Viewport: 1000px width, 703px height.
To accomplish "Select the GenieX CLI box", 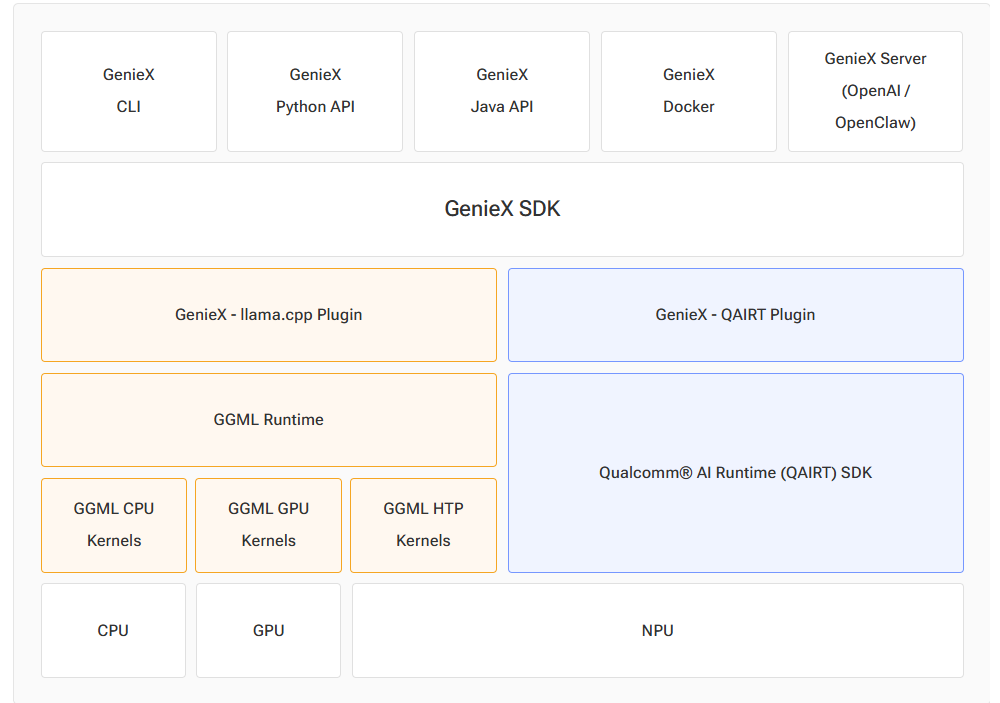I will click(x=129, y=91).
